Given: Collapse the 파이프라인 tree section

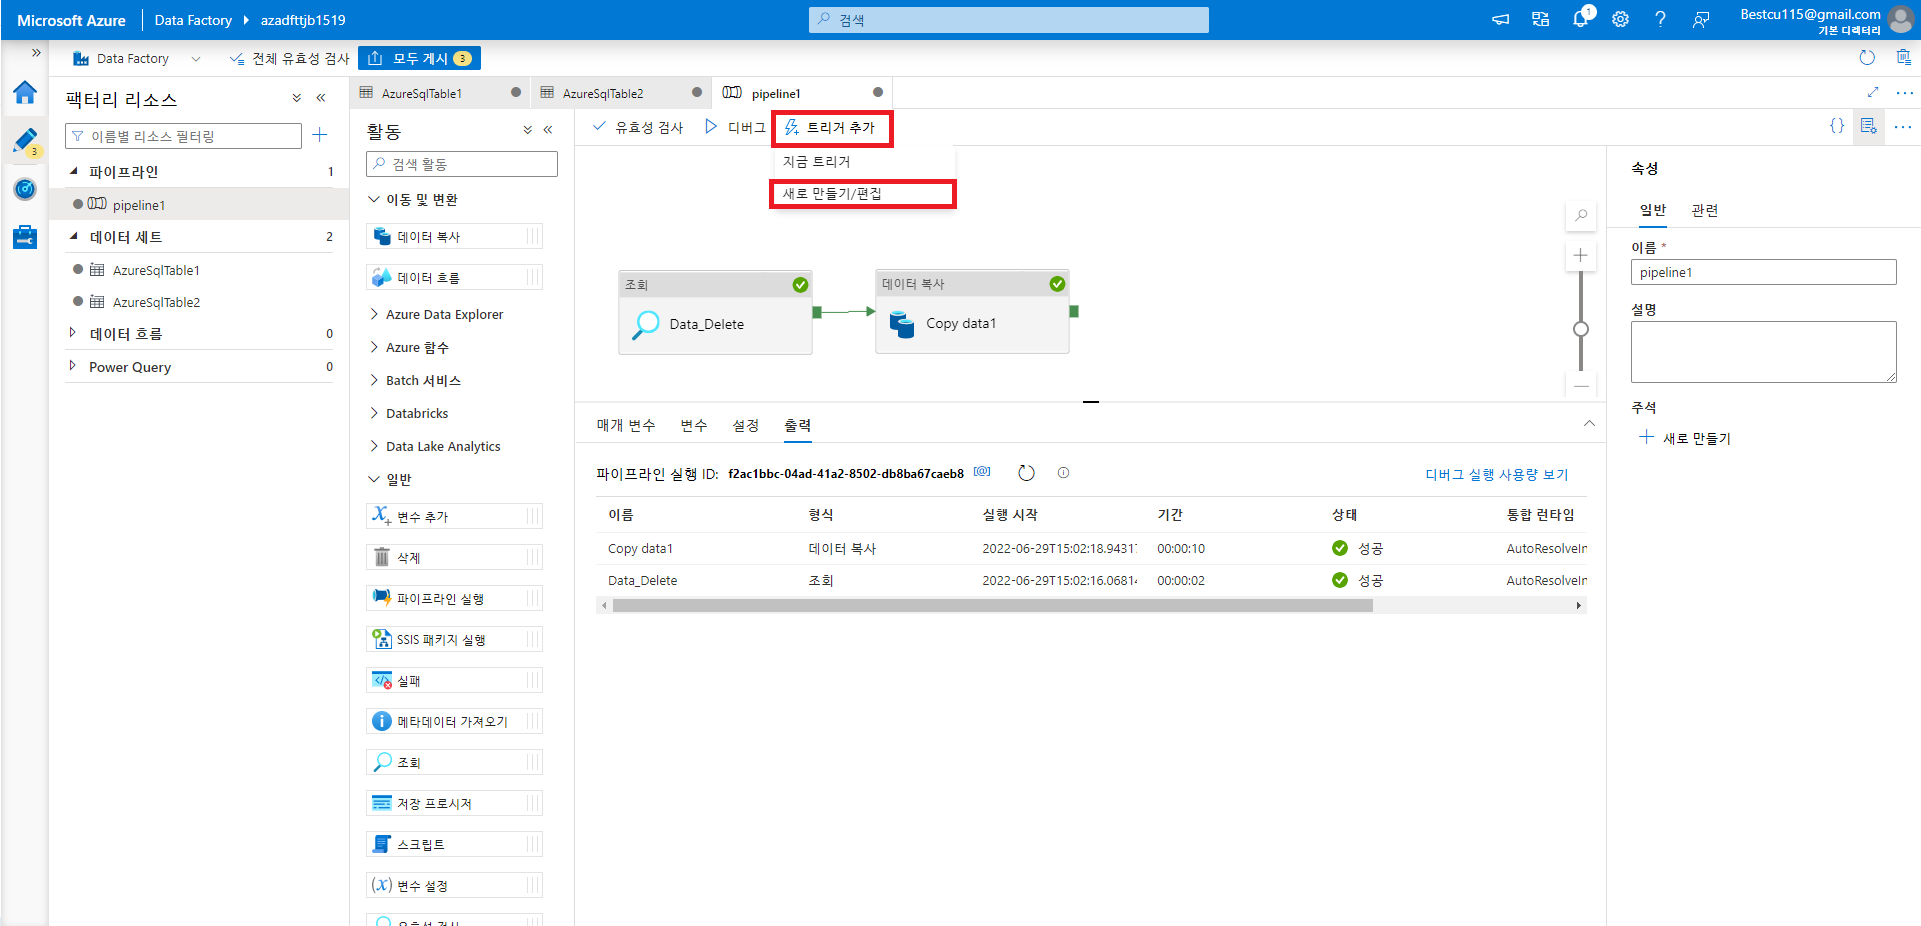Looking at the screenshot, I should click(x=74, y=171).
